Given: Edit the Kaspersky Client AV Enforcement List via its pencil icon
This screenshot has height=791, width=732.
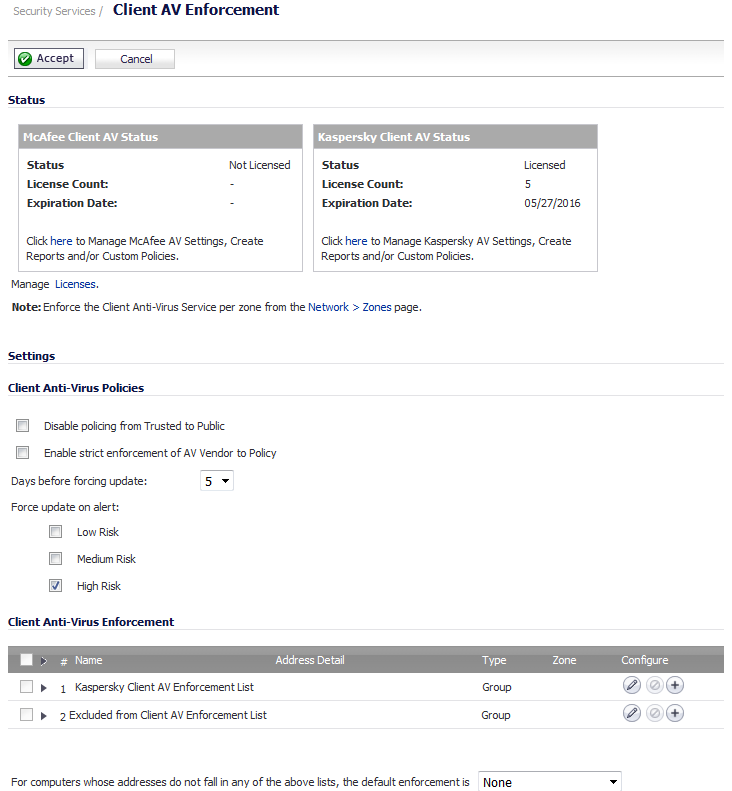Looking at the screenshot, I should pyautogui.click(x=632, y=685).
